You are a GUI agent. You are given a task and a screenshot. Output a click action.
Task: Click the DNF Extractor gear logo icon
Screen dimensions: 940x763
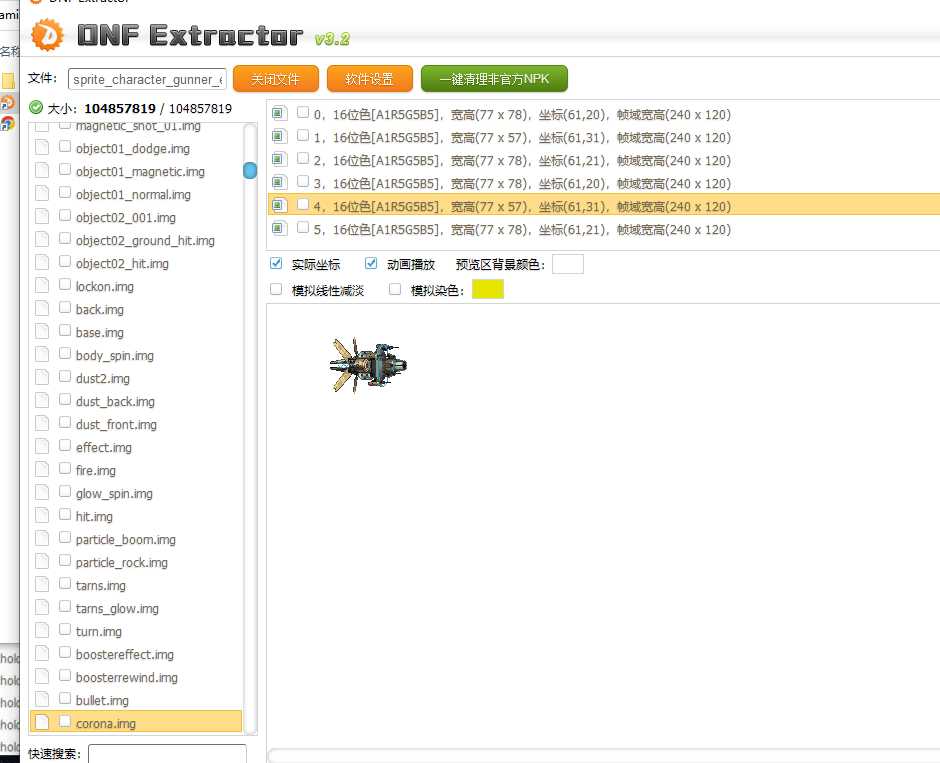(x=47, y=35)
